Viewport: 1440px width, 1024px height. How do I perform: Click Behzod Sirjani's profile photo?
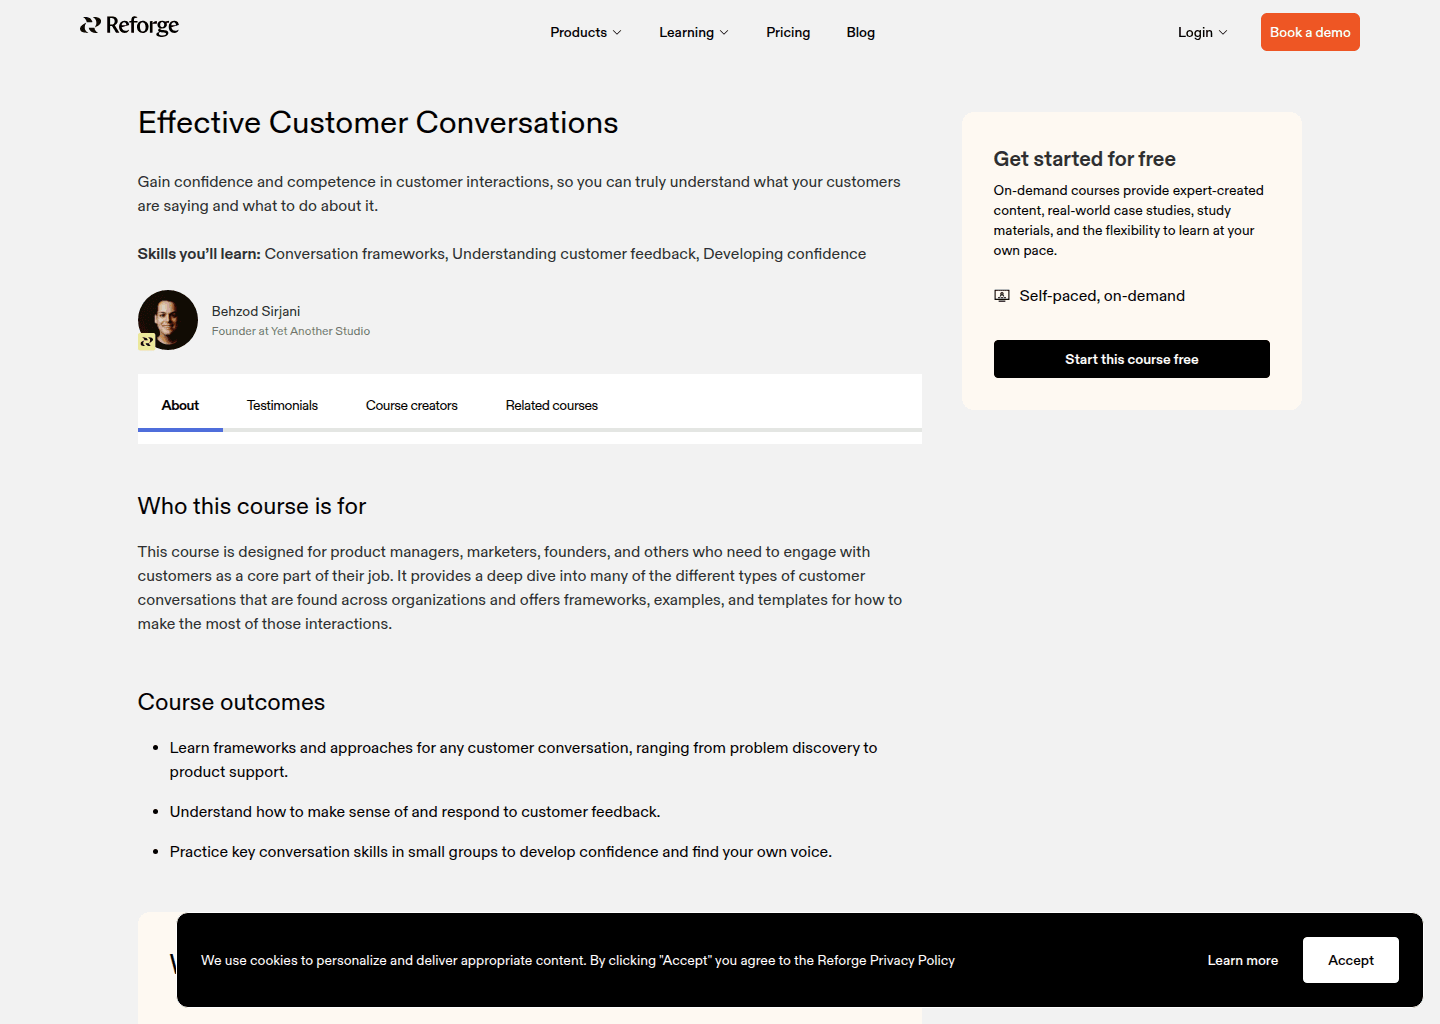pyautogui.click(x=168, y=320)
